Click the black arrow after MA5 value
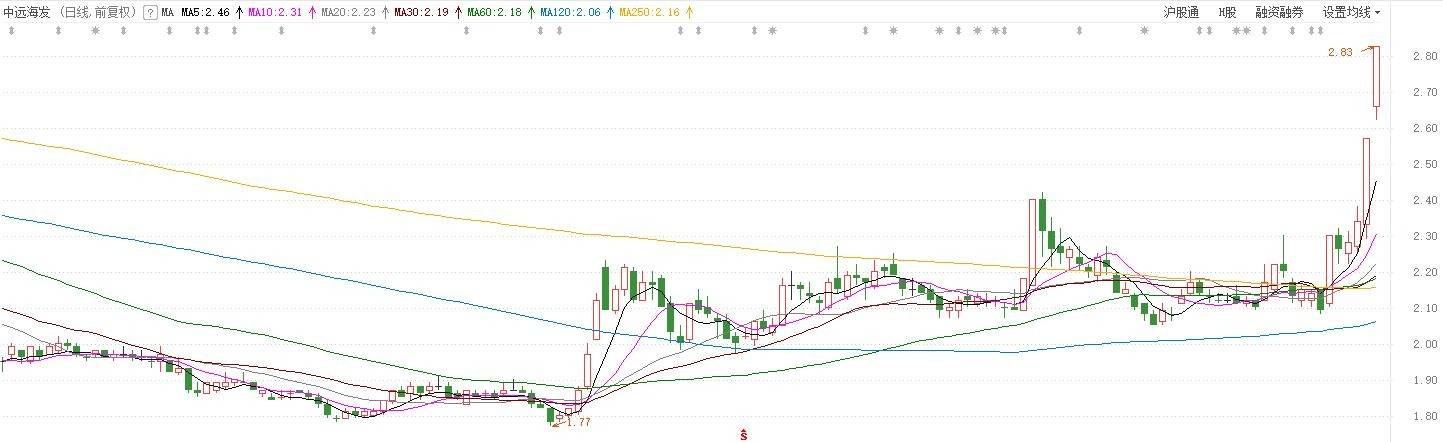Screen dimensions: 1443x442 [238, 13]
